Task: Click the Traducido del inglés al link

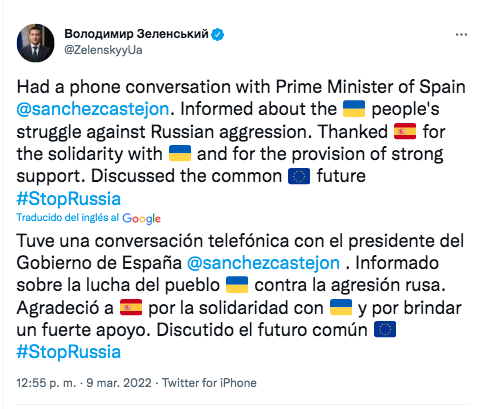Action: point(68,218)
